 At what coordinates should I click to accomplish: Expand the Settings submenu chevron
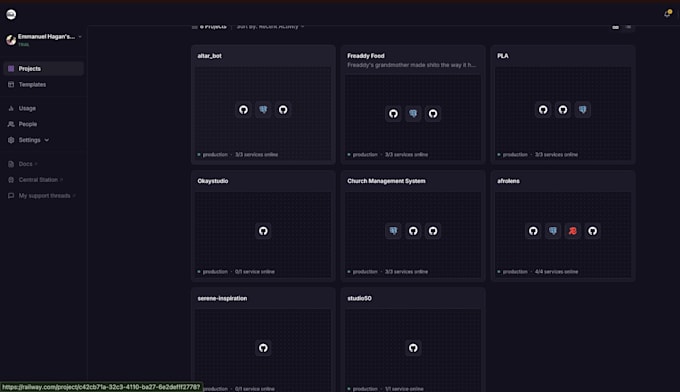tap(47, 140)
